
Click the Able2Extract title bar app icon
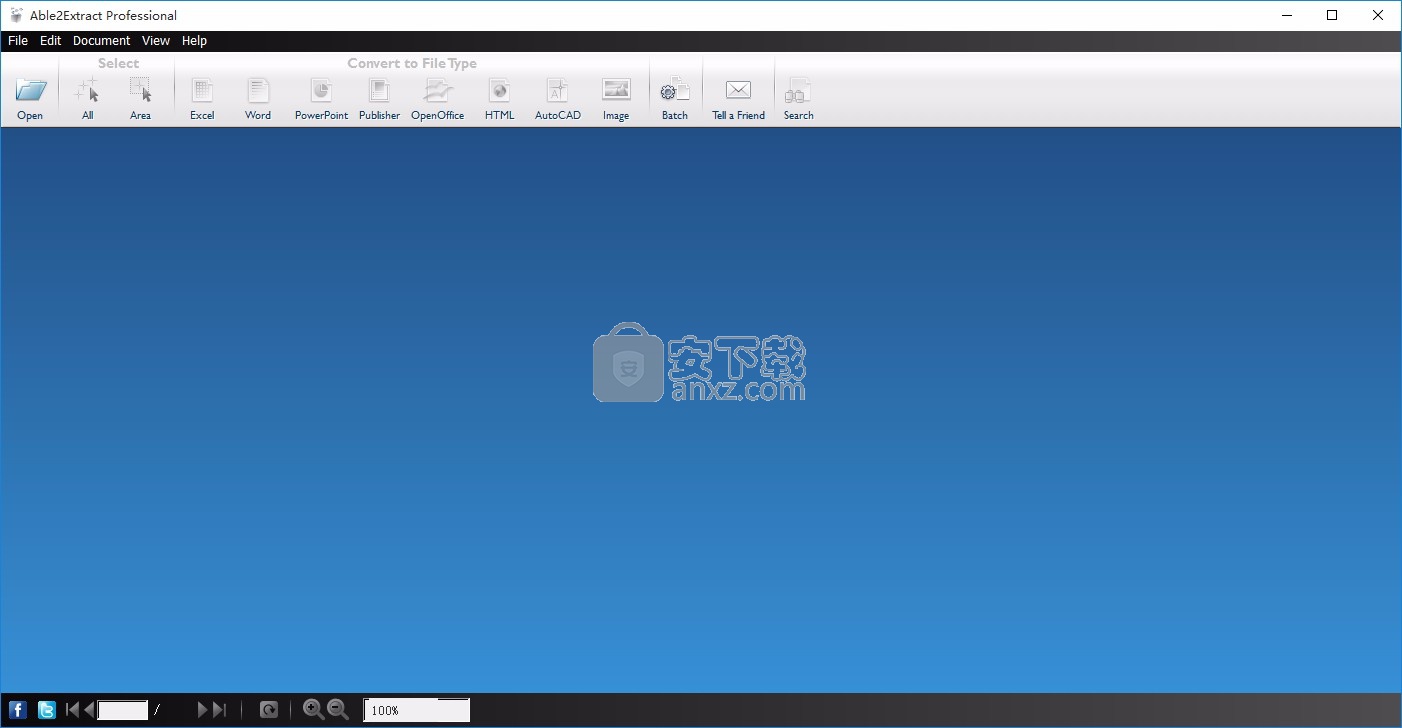click(x=16, y=15)
